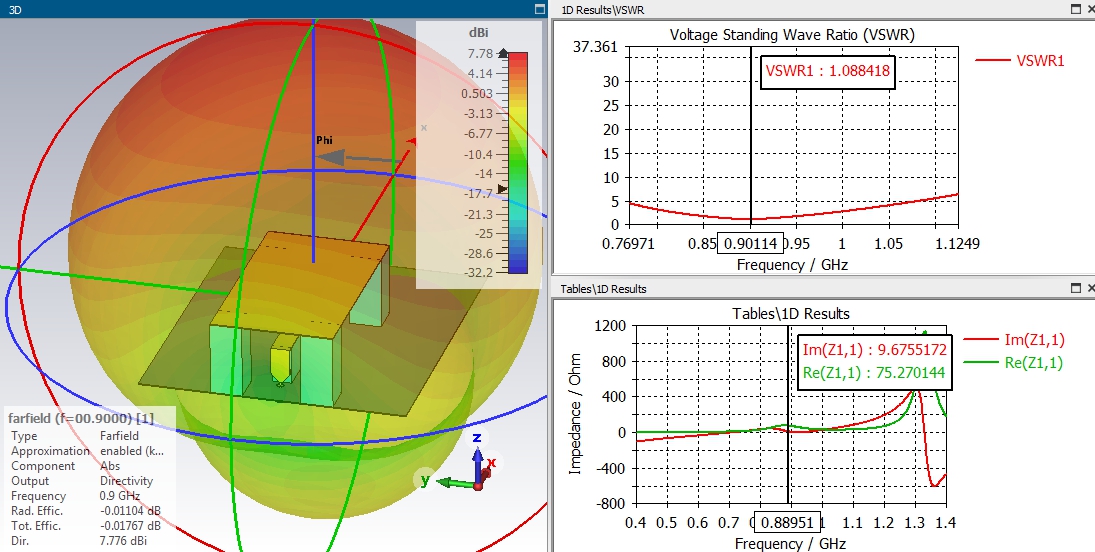This screenshot has height=552, width=1095.
Task: Select the yellow feed probe under the patch
Action: tap(281, 359)
